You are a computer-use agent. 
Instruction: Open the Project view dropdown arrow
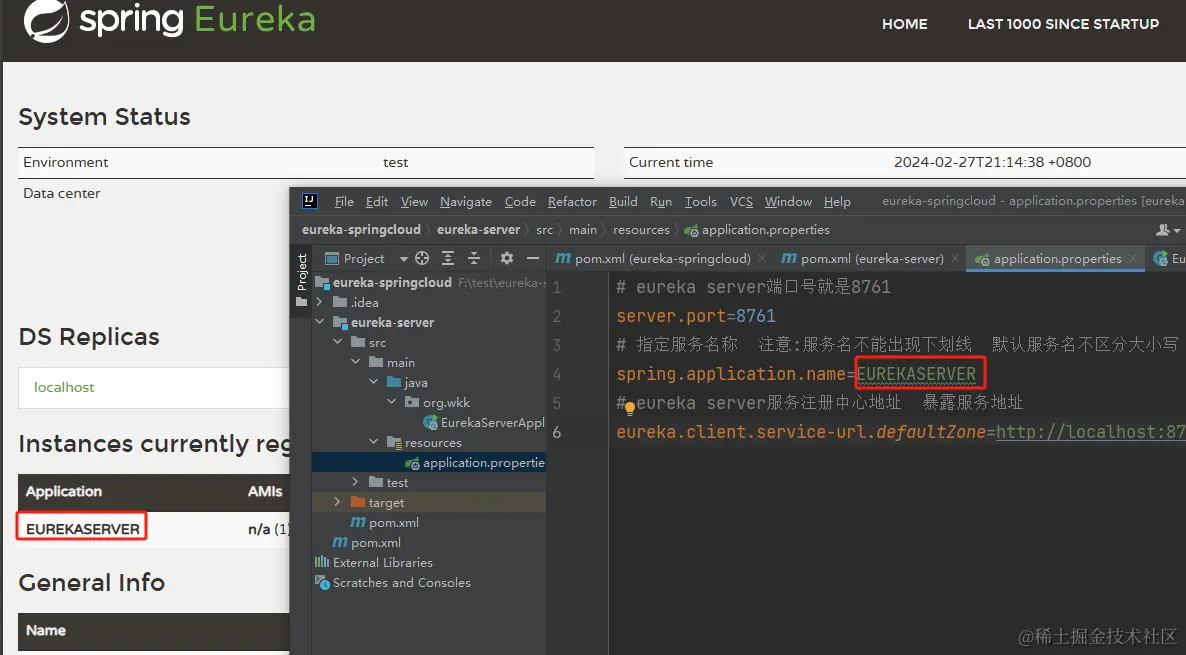pyautogui.click(x=404, y=259)
